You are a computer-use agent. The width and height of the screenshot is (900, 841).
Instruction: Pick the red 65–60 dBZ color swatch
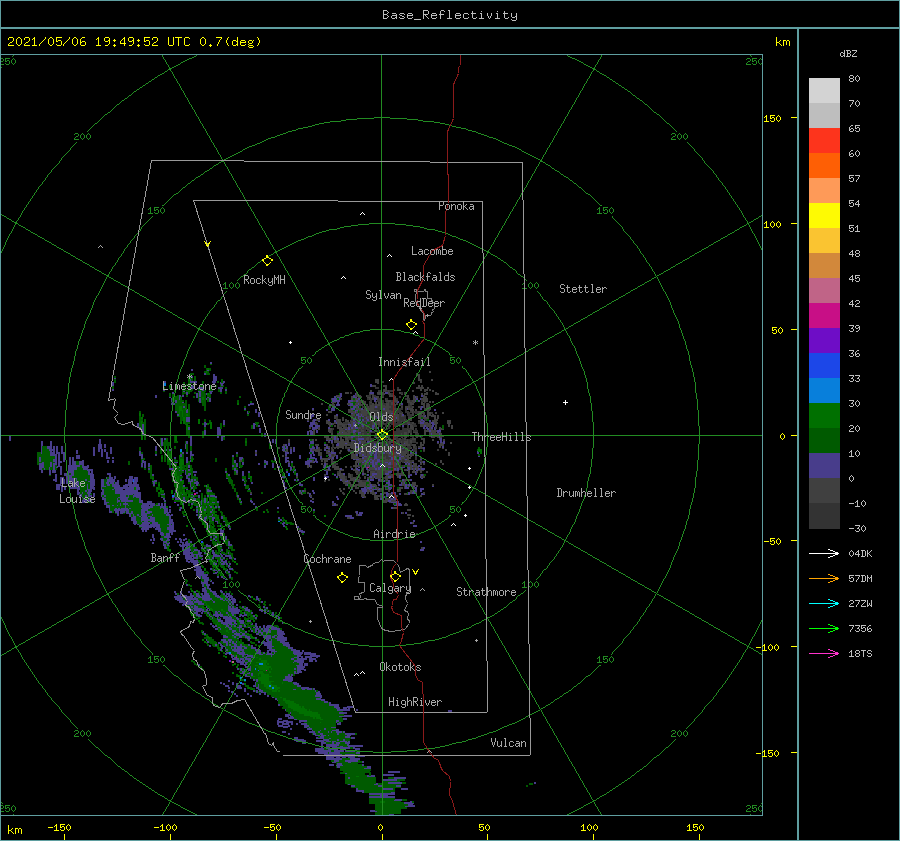(x=824, y=141)
